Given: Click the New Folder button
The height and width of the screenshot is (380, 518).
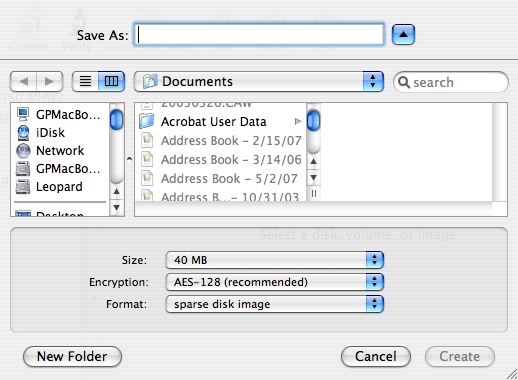Looking at the screenshot, I should 72,356.
